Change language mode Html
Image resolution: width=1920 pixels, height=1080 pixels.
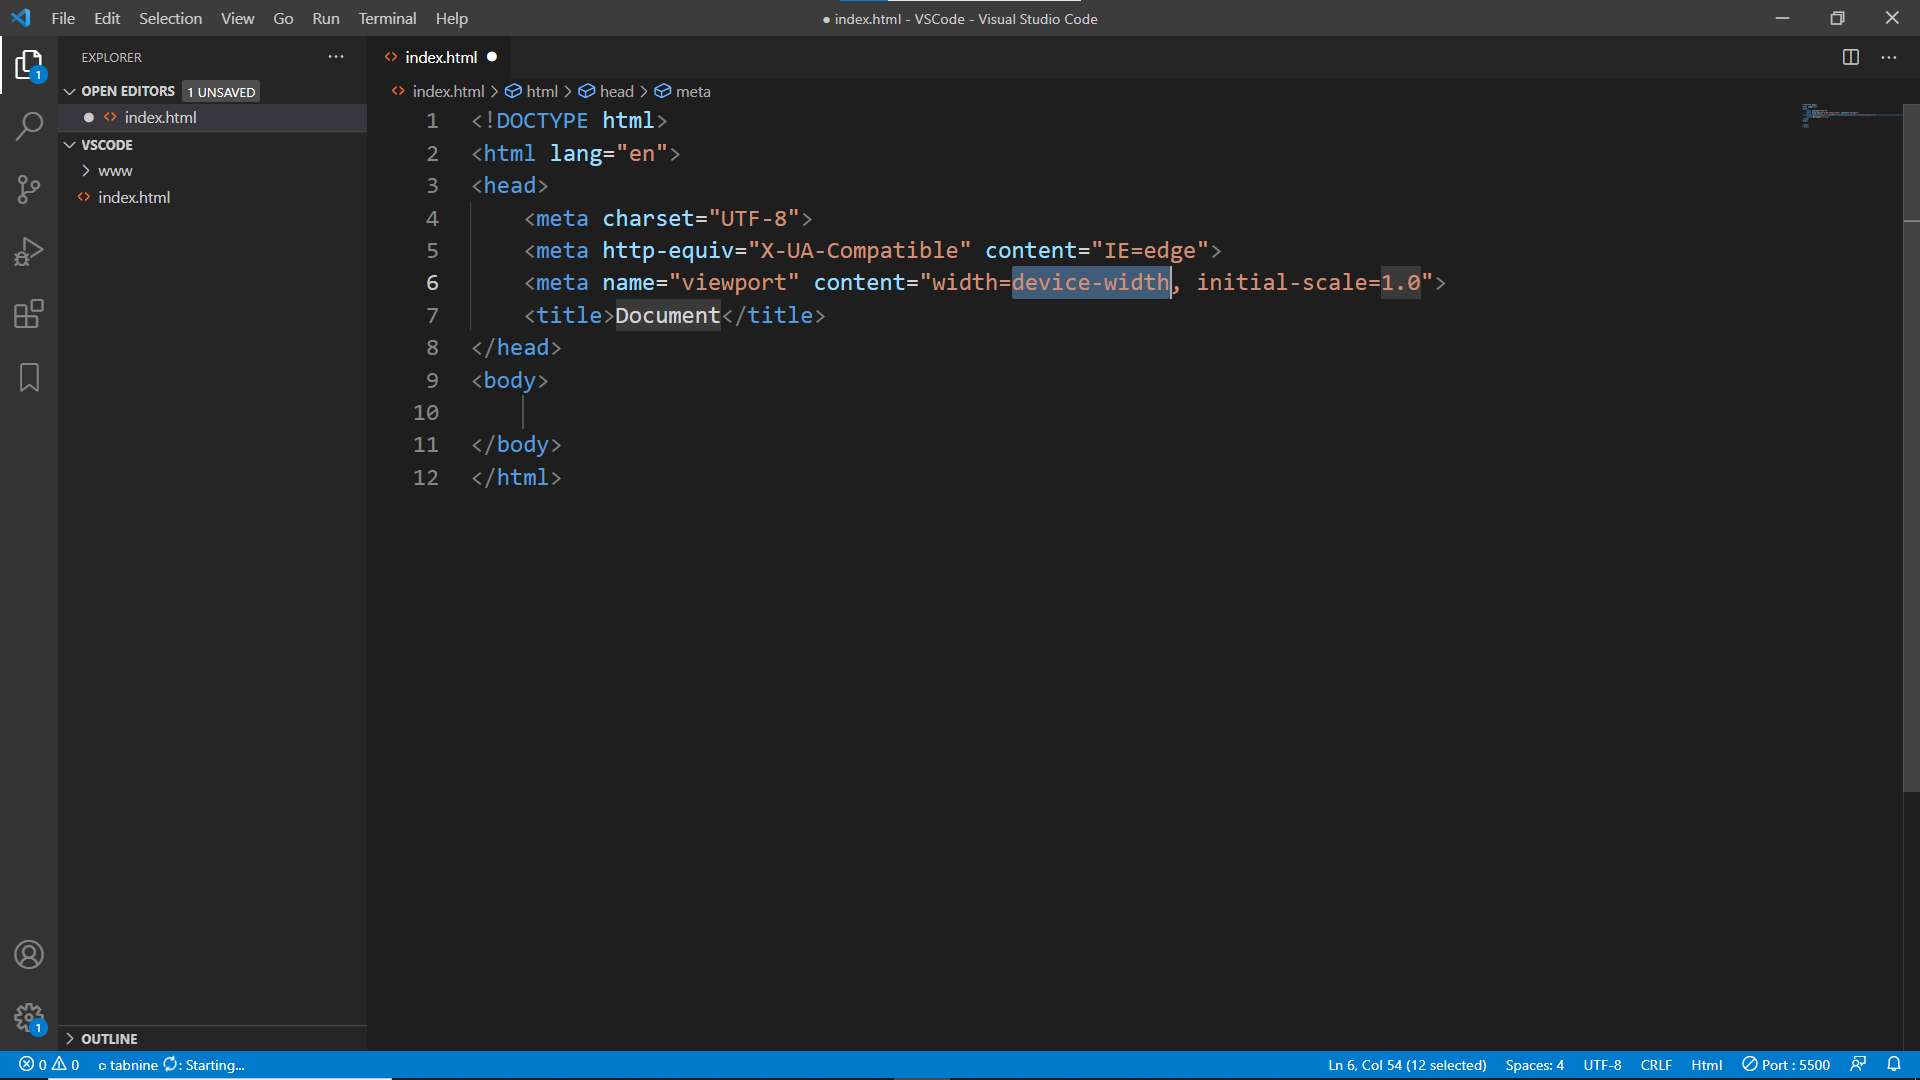[x=1706, y=1065]
